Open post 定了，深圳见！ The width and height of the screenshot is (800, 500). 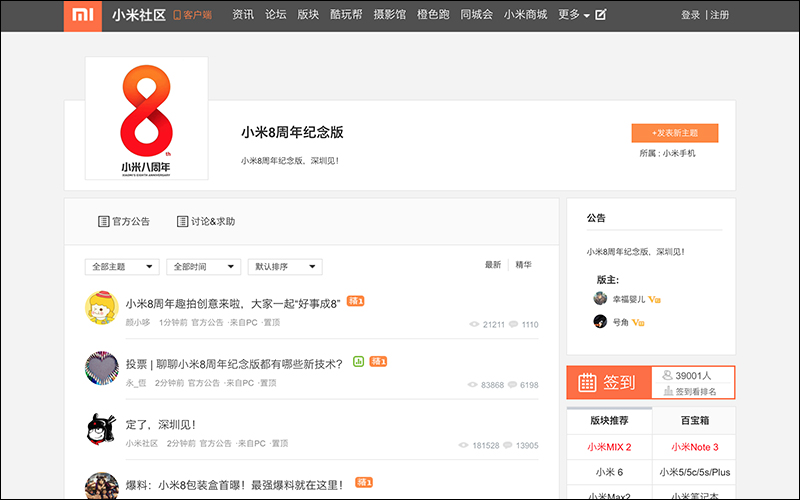161,424
